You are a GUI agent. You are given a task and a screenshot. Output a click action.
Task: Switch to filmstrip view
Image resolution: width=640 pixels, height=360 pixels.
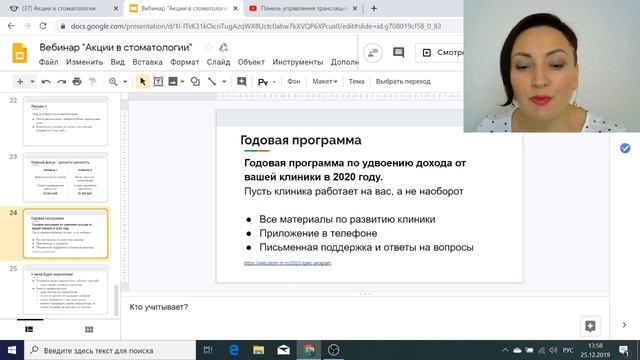29,329
